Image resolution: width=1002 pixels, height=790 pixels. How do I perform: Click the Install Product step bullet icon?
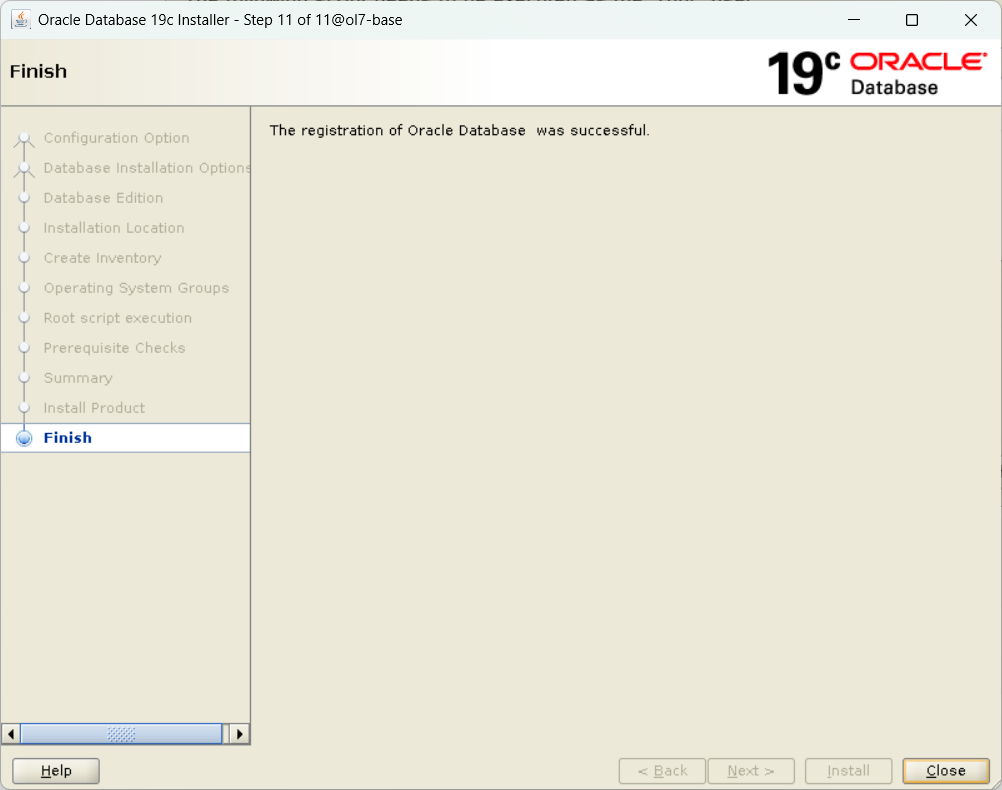24,408
